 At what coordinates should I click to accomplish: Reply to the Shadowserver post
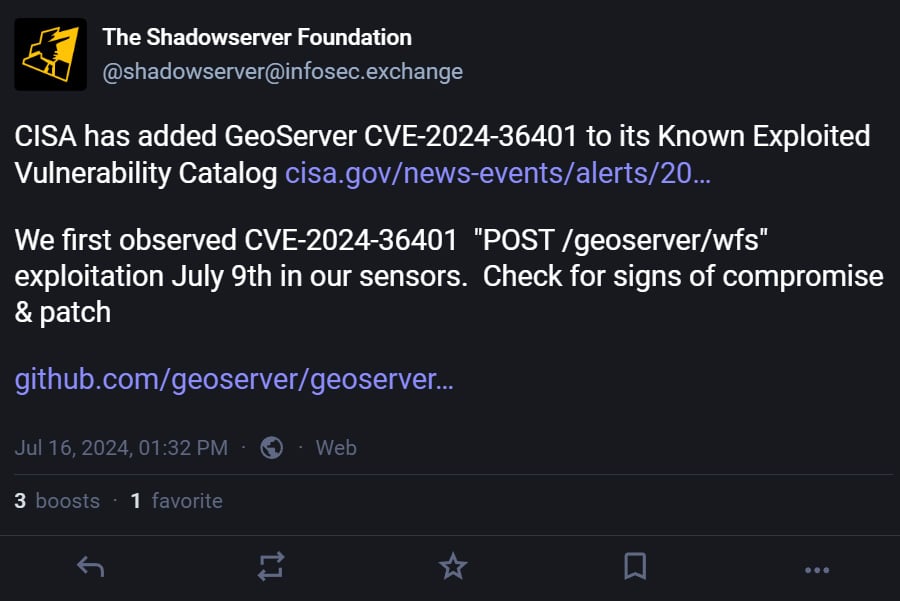(91, 567)
